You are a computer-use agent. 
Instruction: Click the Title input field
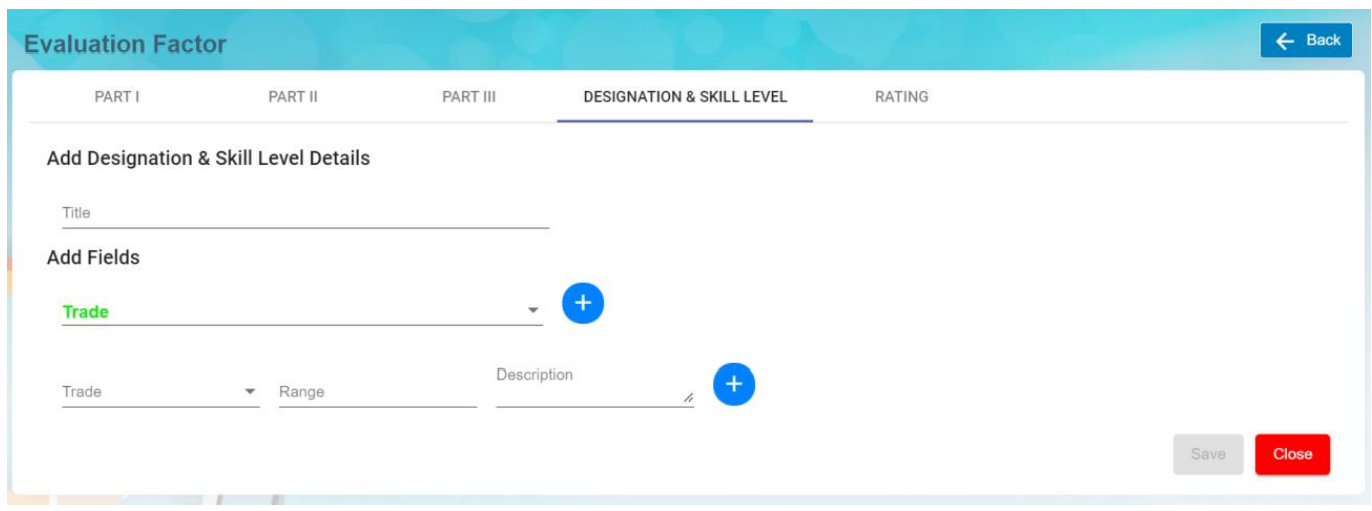coord(305,213)
